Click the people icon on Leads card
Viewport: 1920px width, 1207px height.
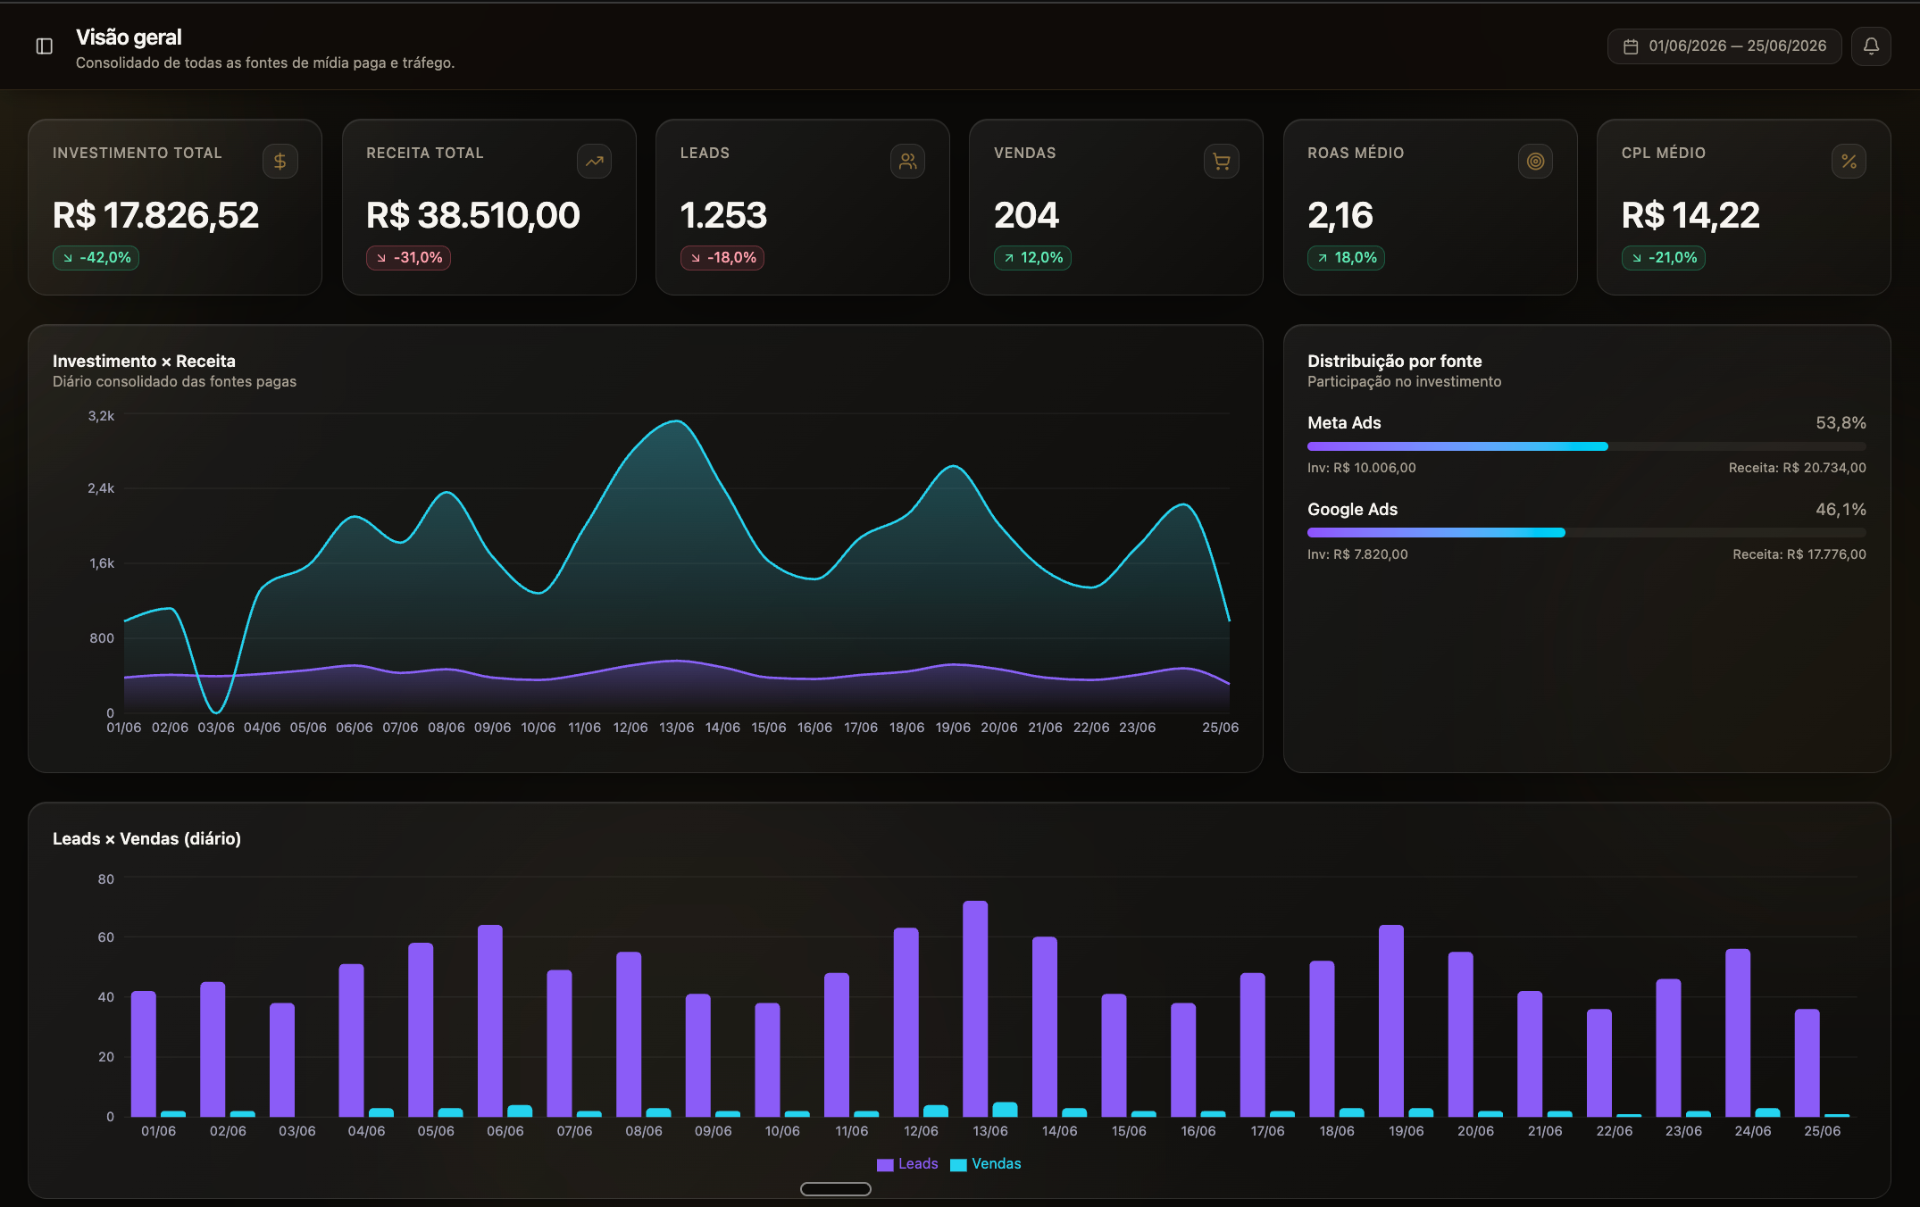[x=907, y=161]
